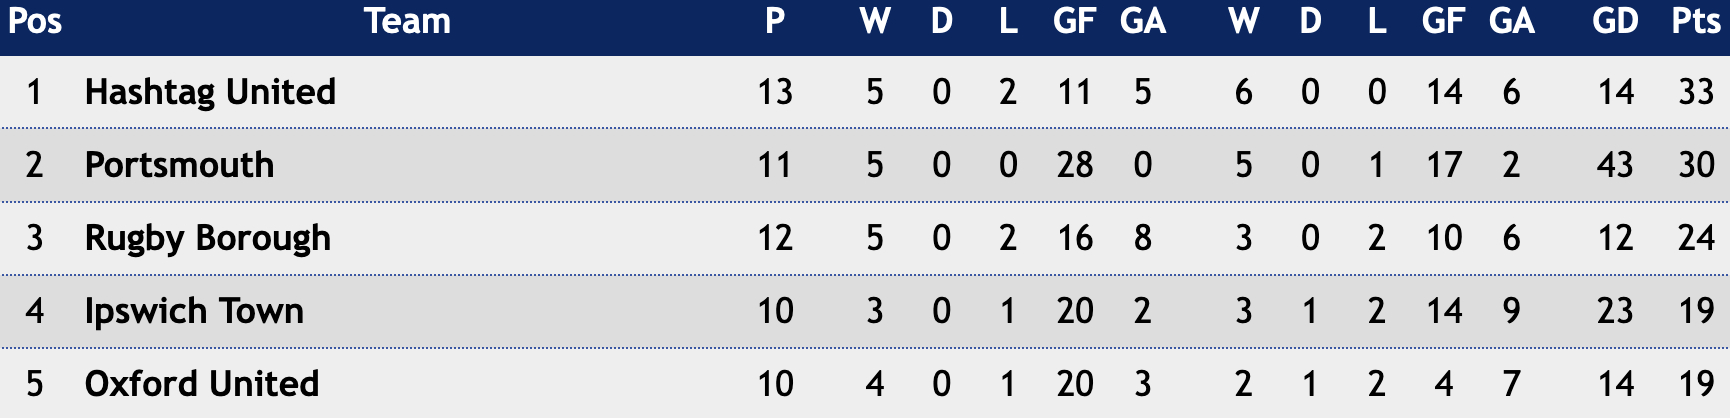Viewport: 1730px width, 418px height.
Task: Select Ipswich Town's goal difference 23
Action: point(1615,311)
